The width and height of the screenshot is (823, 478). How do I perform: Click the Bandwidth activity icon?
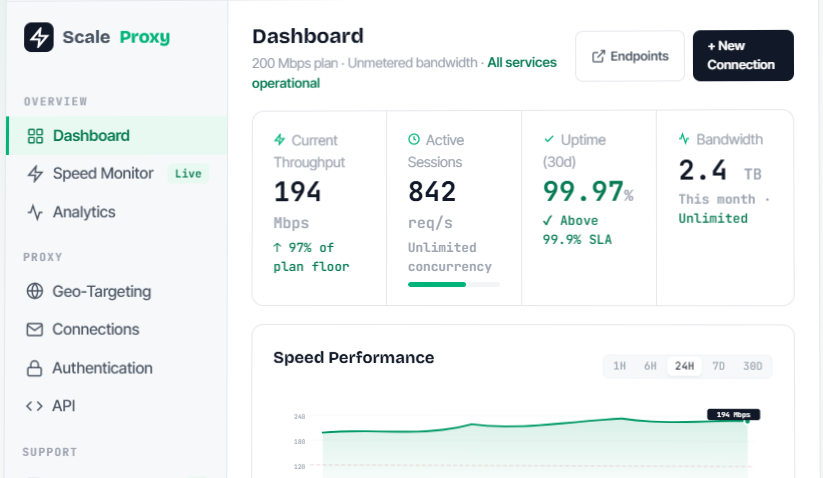click(684, 139)
